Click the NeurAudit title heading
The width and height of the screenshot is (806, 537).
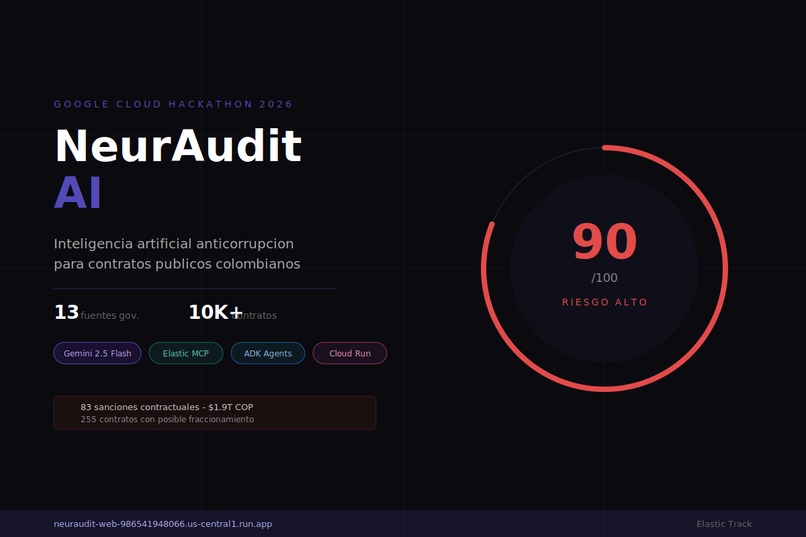click(178, 146)
